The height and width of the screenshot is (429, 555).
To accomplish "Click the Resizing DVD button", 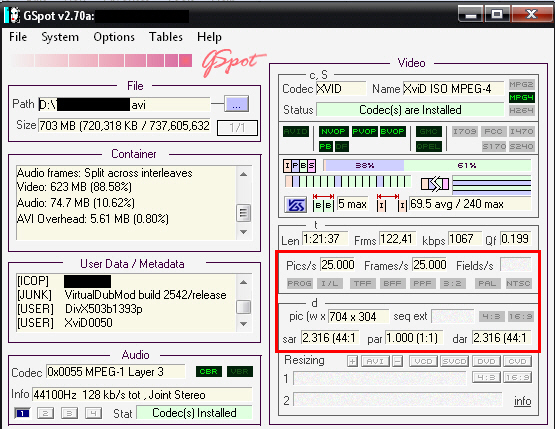I will pyautogui.click(x=486, y=361).
